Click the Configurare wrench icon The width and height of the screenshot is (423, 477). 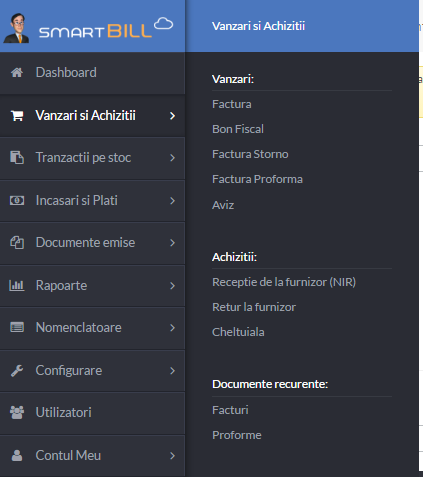coord(17,371)
